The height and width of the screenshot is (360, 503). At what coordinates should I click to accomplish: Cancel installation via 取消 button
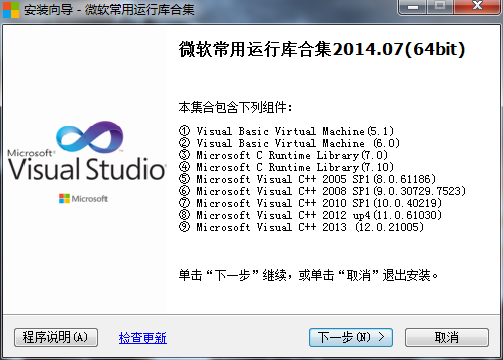coord(447,337)
